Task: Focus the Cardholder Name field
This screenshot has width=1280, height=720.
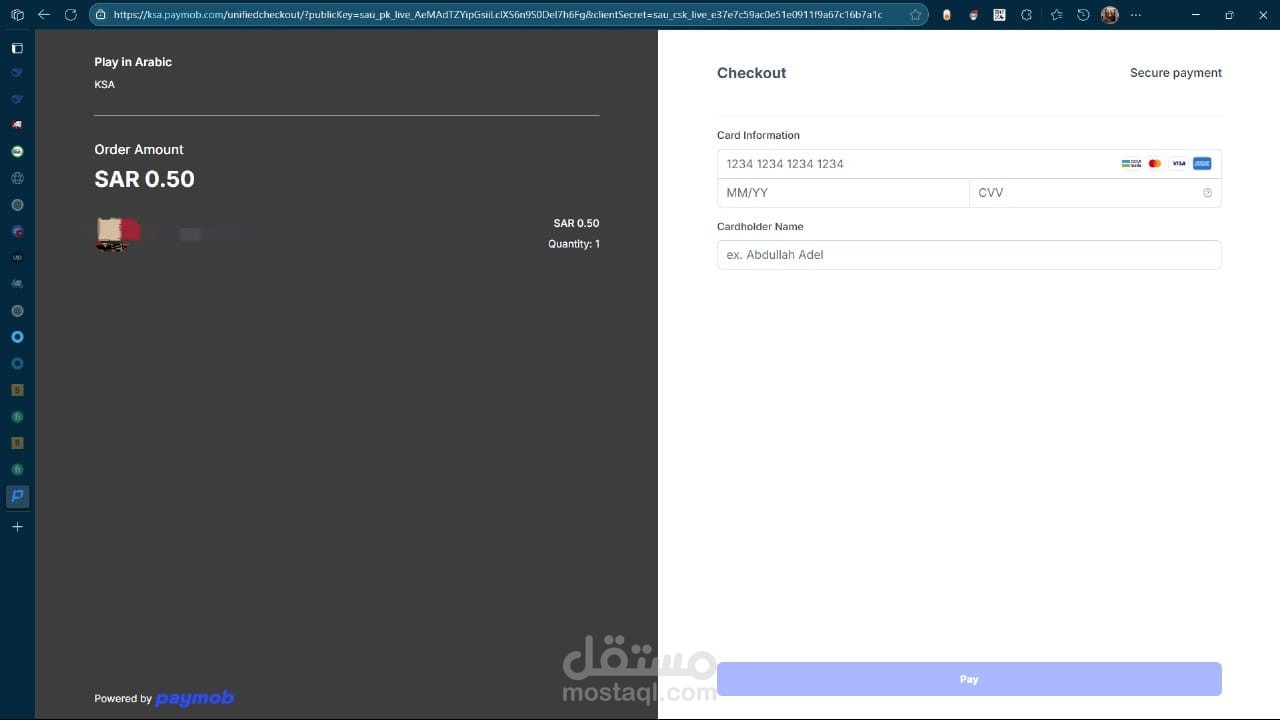Action: tap(969, 255)
